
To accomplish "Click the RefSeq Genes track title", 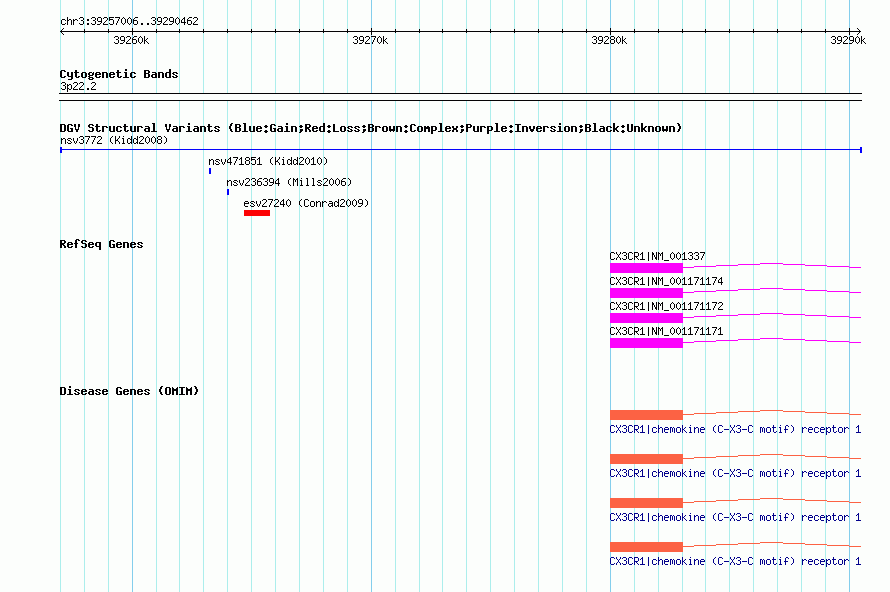I will click(x=101, y=244).
